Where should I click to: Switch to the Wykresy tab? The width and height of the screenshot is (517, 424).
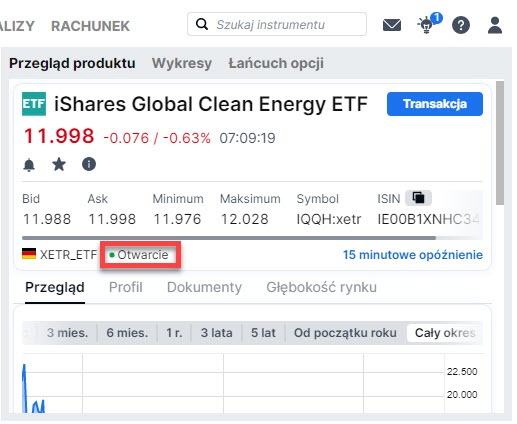click(182, 63)
